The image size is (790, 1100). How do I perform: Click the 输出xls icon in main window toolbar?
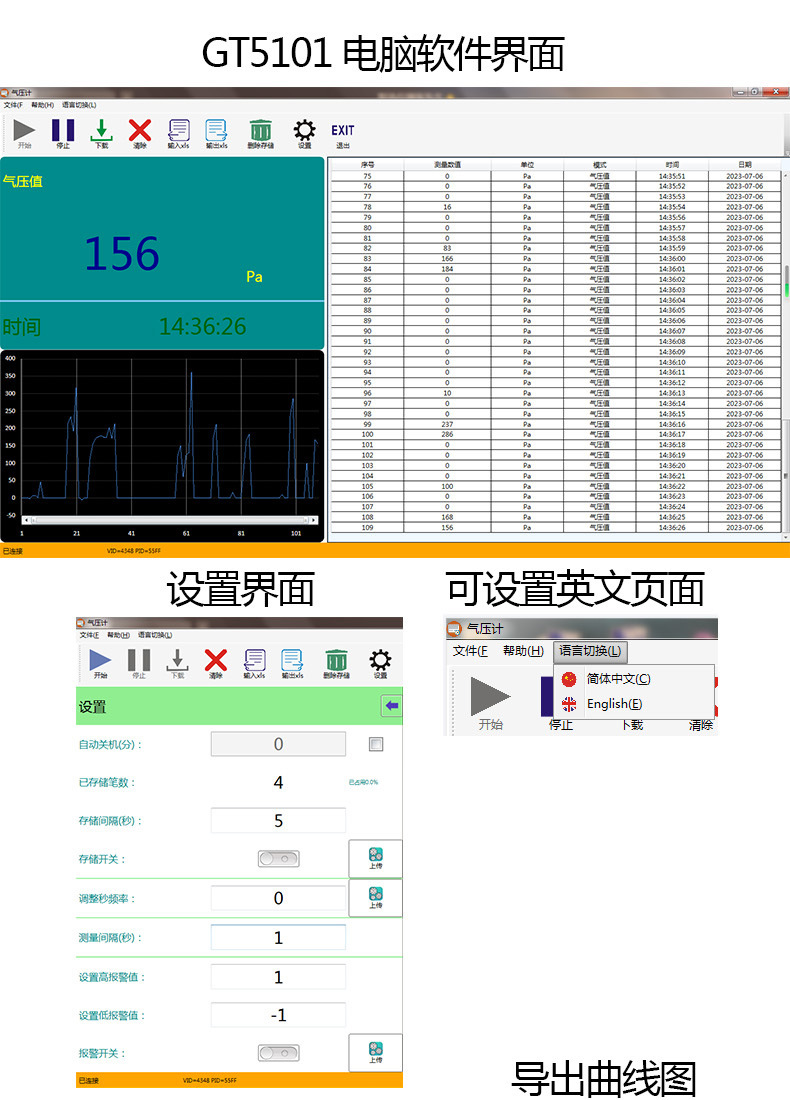tap(216, 130)
